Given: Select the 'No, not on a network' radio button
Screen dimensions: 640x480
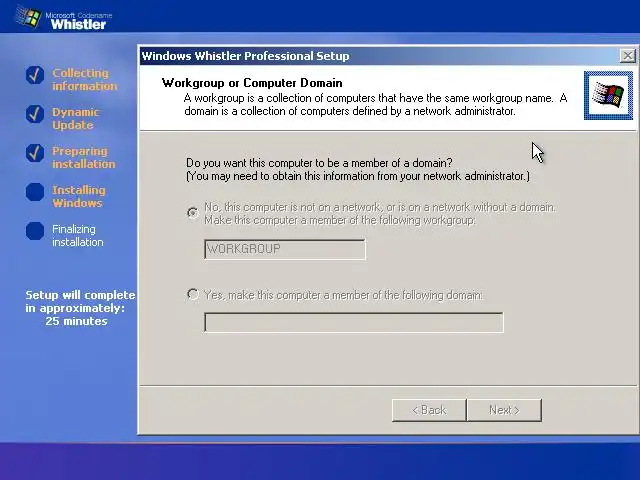Looking at the screenshot, I should pyautogui.click(x=193, y=213).
